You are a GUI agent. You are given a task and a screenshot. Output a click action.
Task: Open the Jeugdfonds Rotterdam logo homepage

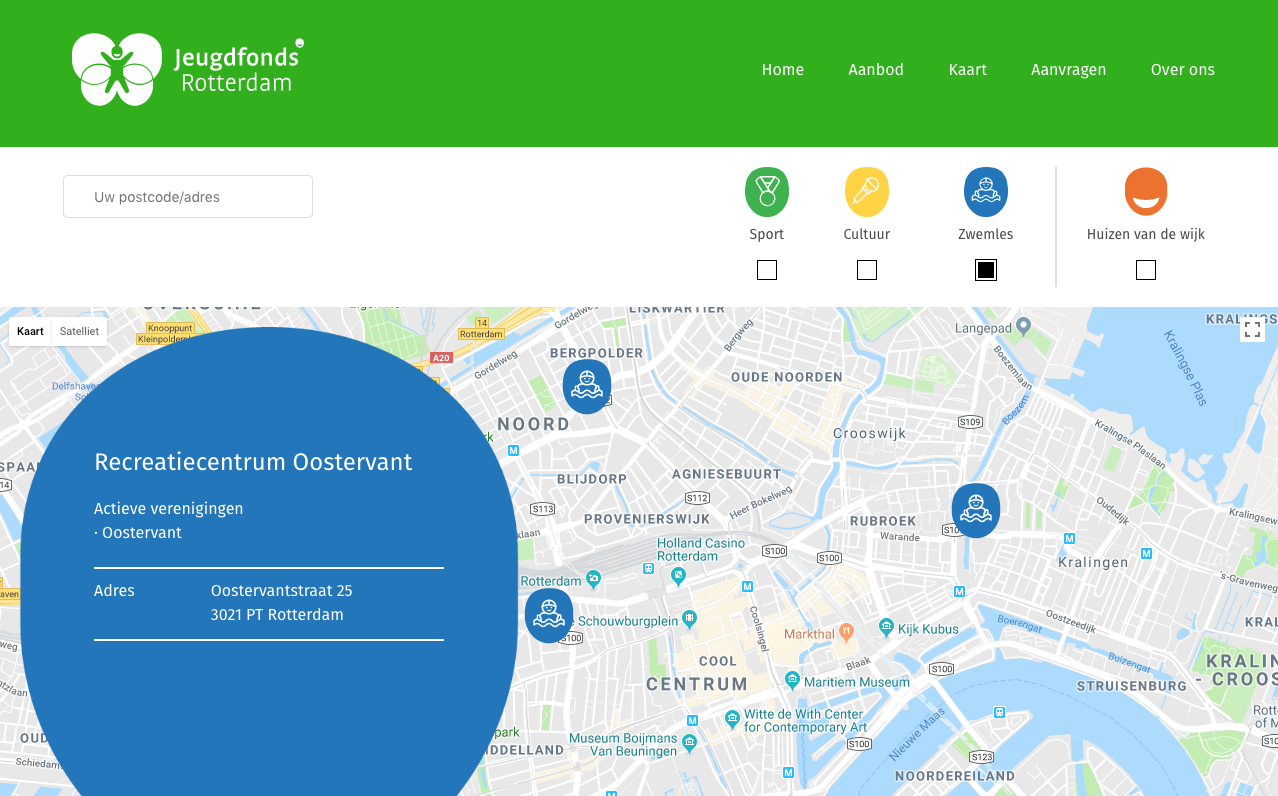pos(188,69)
